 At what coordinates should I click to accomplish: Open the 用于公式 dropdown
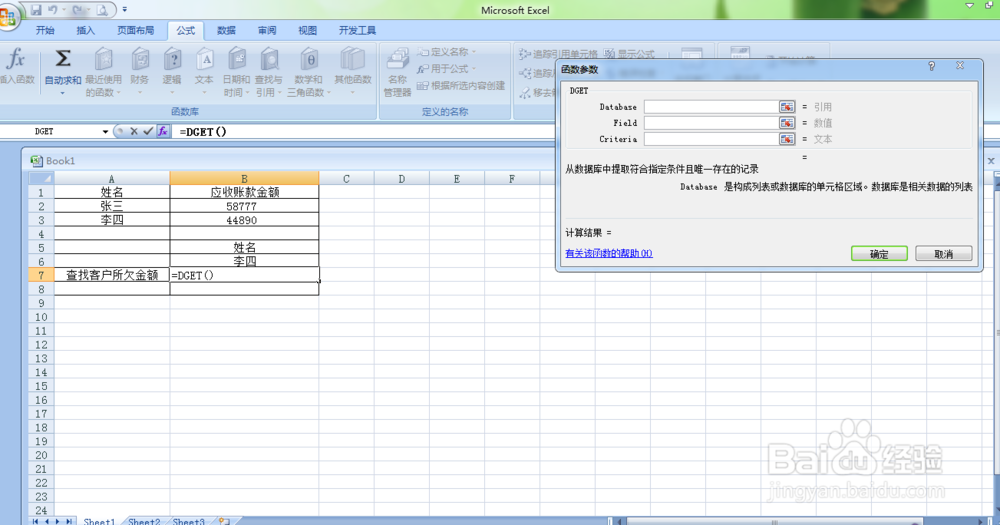tap(446, 68)
